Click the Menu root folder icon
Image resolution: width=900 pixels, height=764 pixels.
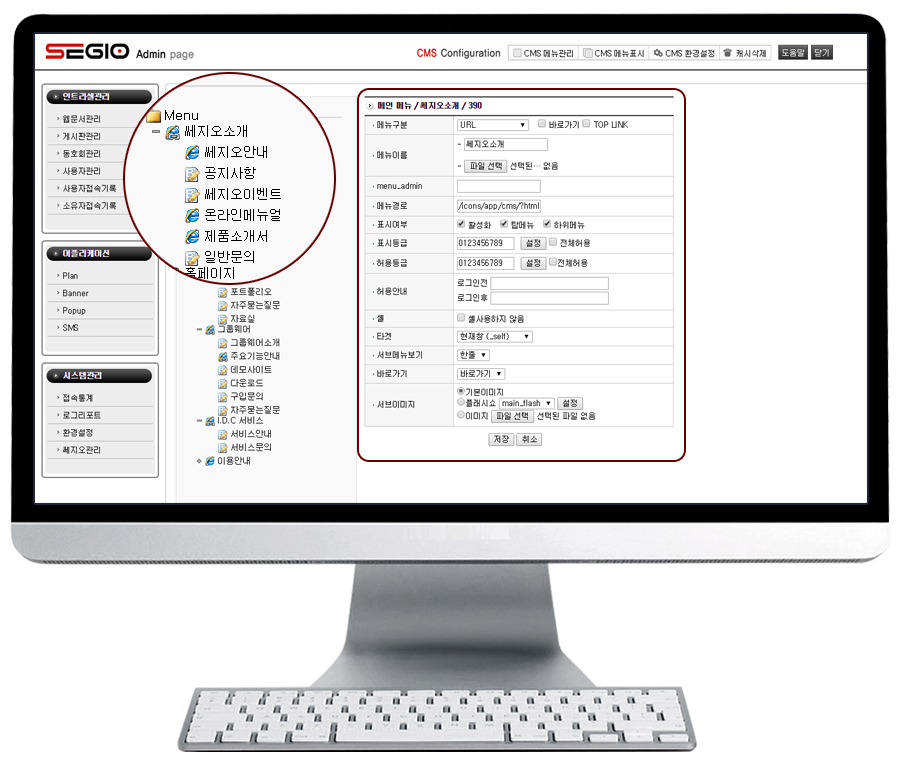point(153,117)
